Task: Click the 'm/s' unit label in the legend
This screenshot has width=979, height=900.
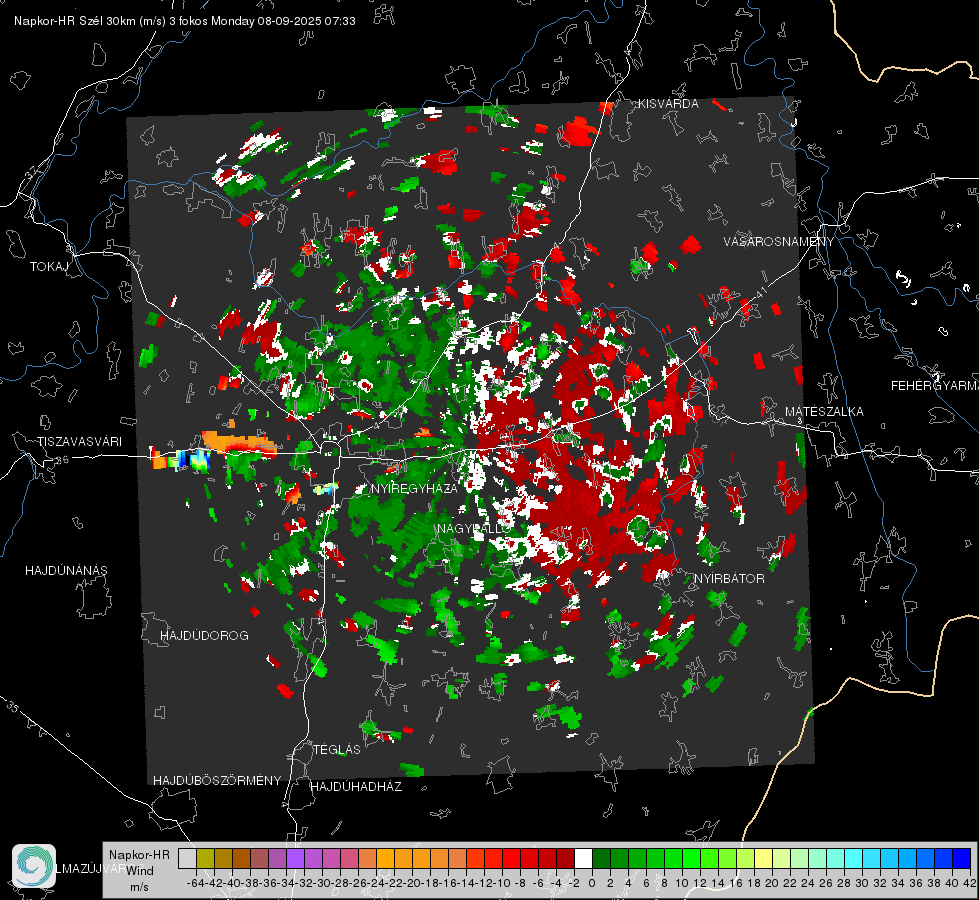Action: [139, 887]
